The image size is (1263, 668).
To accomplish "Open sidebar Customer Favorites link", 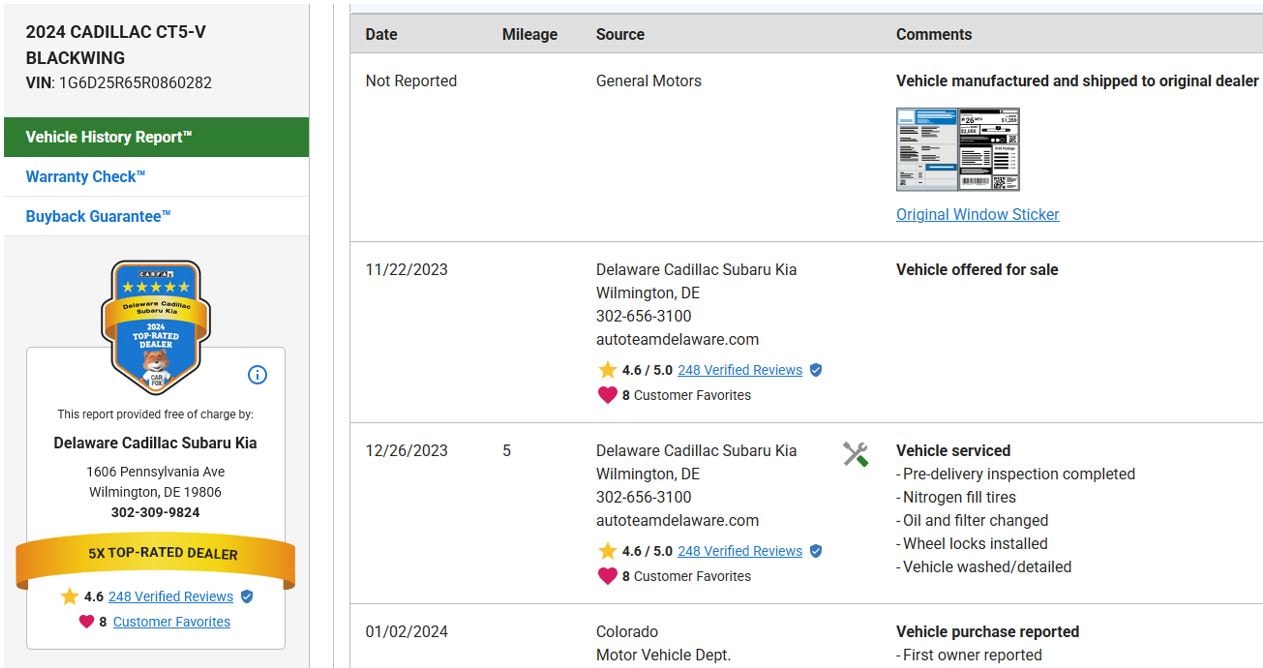I will [171, 622].
